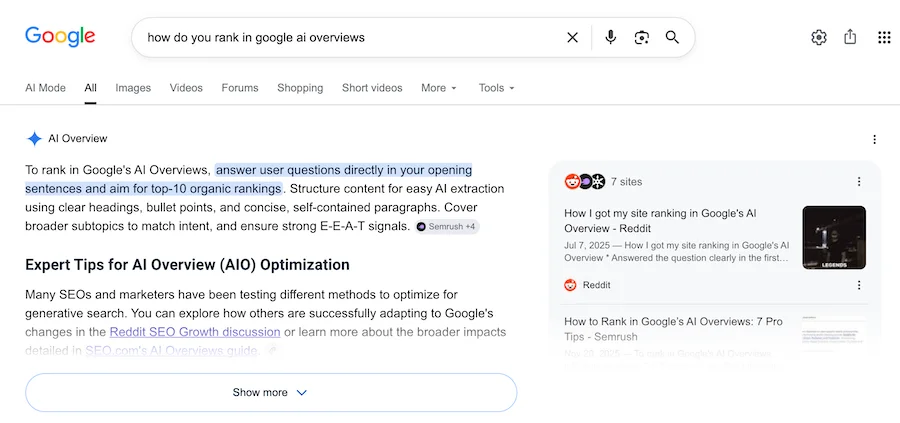Click the AI Overview label text
Image resolution: width=900 pixels, height=423 pixels.
(x=77, y=138)
